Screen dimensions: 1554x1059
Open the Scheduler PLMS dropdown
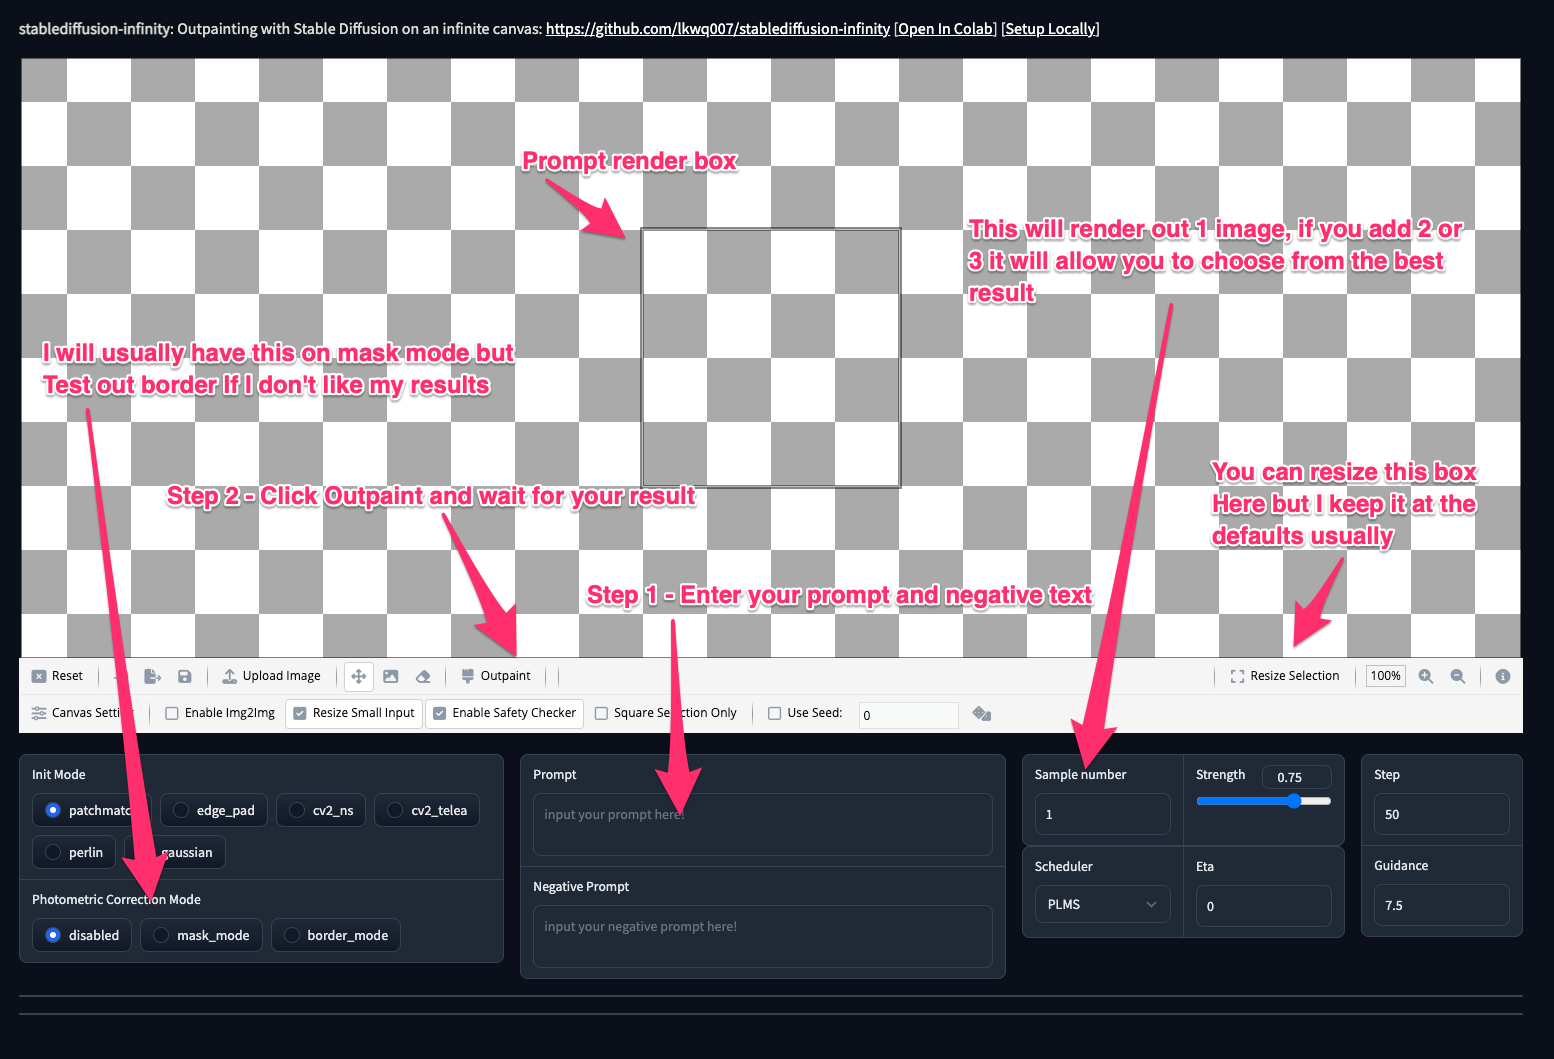pos(1101,904)
